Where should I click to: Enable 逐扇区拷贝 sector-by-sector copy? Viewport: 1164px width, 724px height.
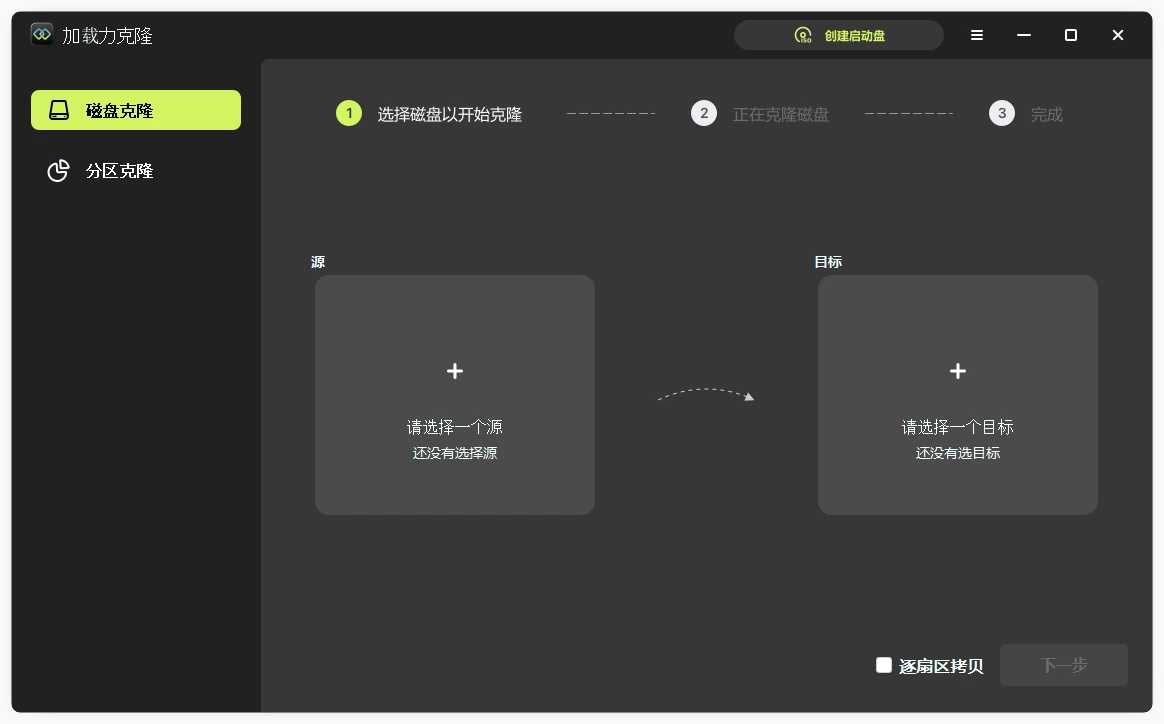[883, 664]
